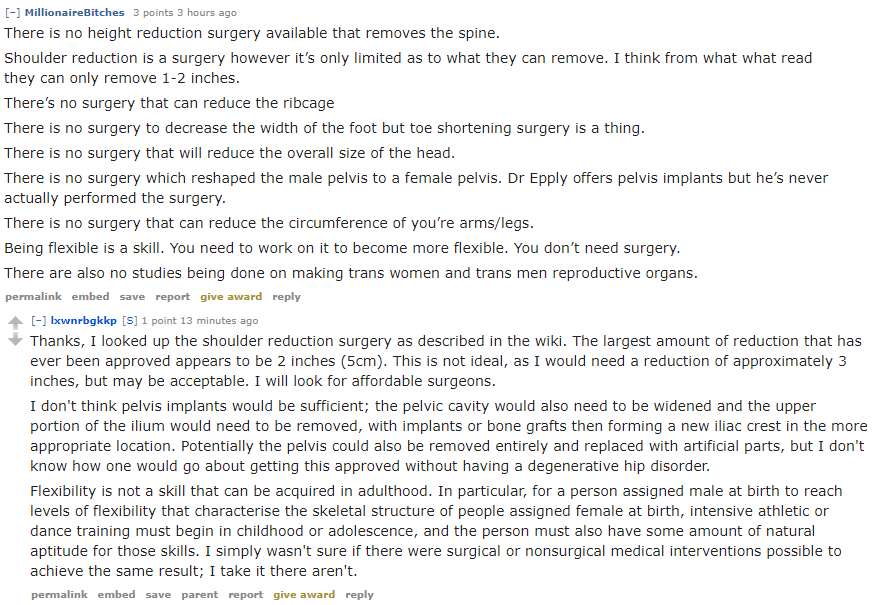The image size is (873, 605).
Task: Open permalink of MillionaireBitches comment
Action: tap(33, 297)
